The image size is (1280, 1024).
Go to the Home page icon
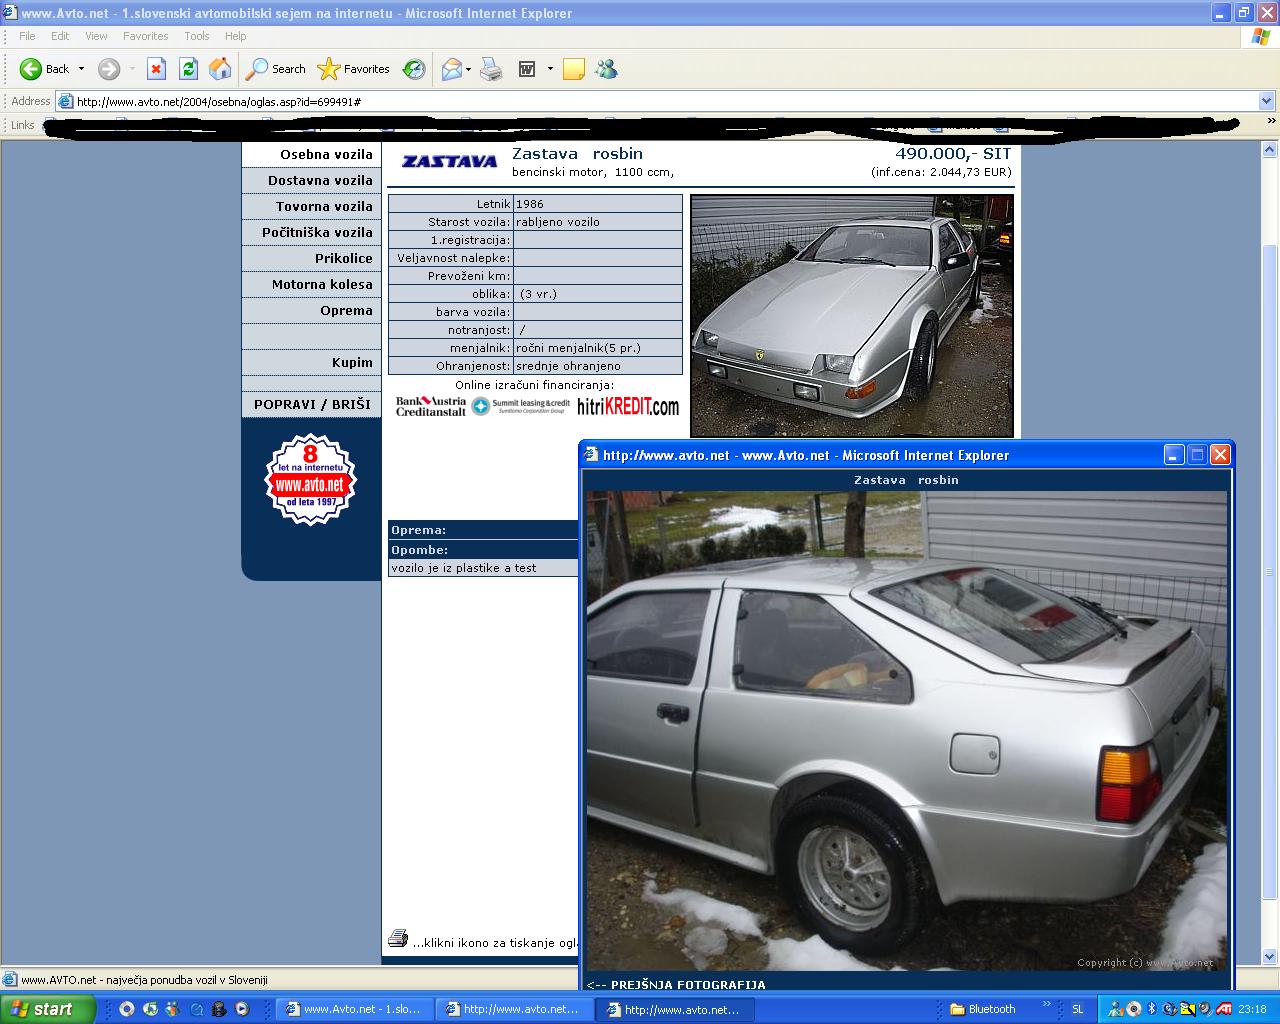(220, 69)
